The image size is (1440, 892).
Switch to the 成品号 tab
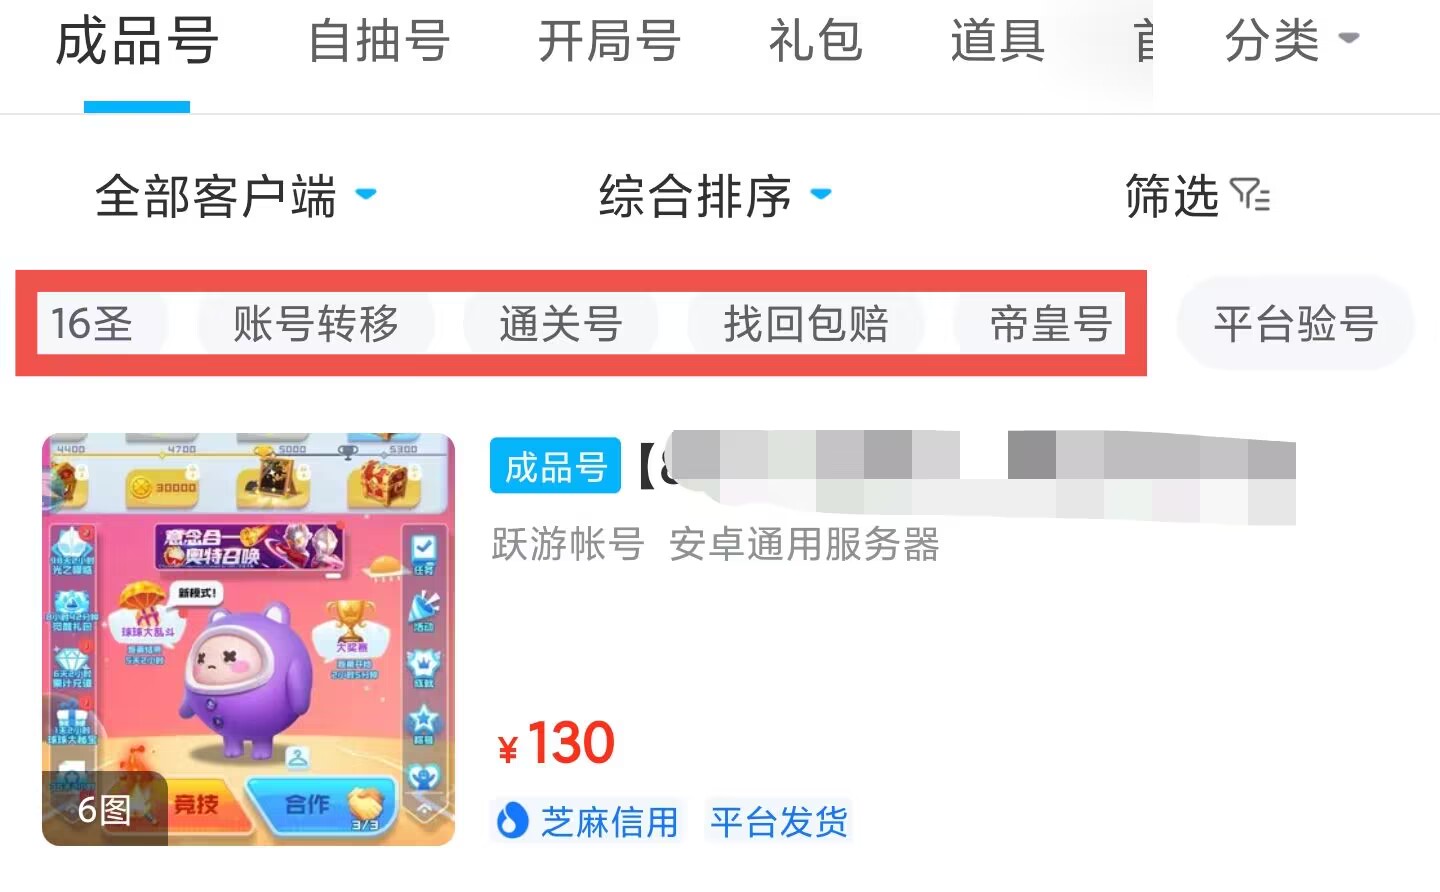click(x=137, y=43)
